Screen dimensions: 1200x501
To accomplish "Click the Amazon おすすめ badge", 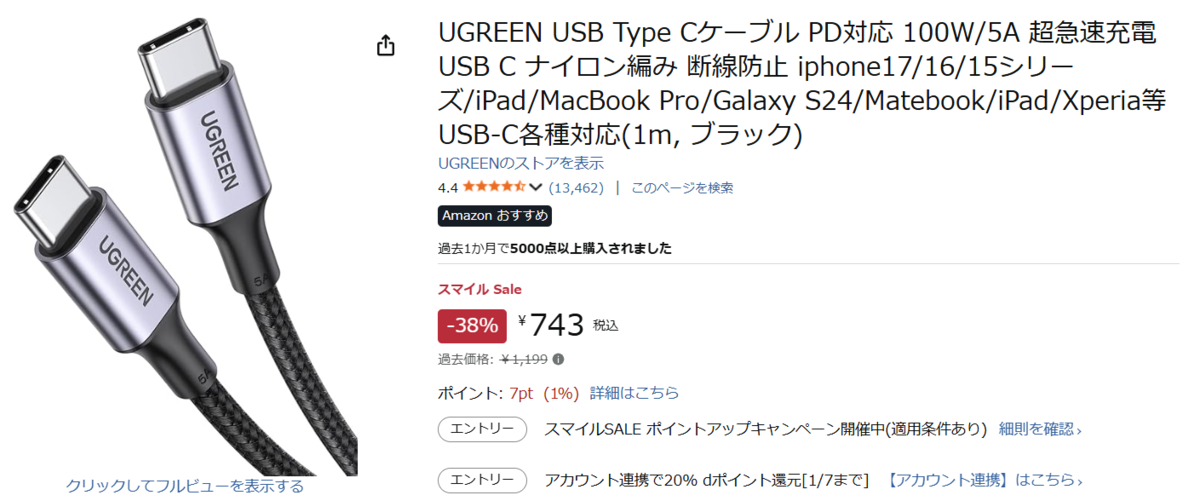I will [x=495, y=216].
